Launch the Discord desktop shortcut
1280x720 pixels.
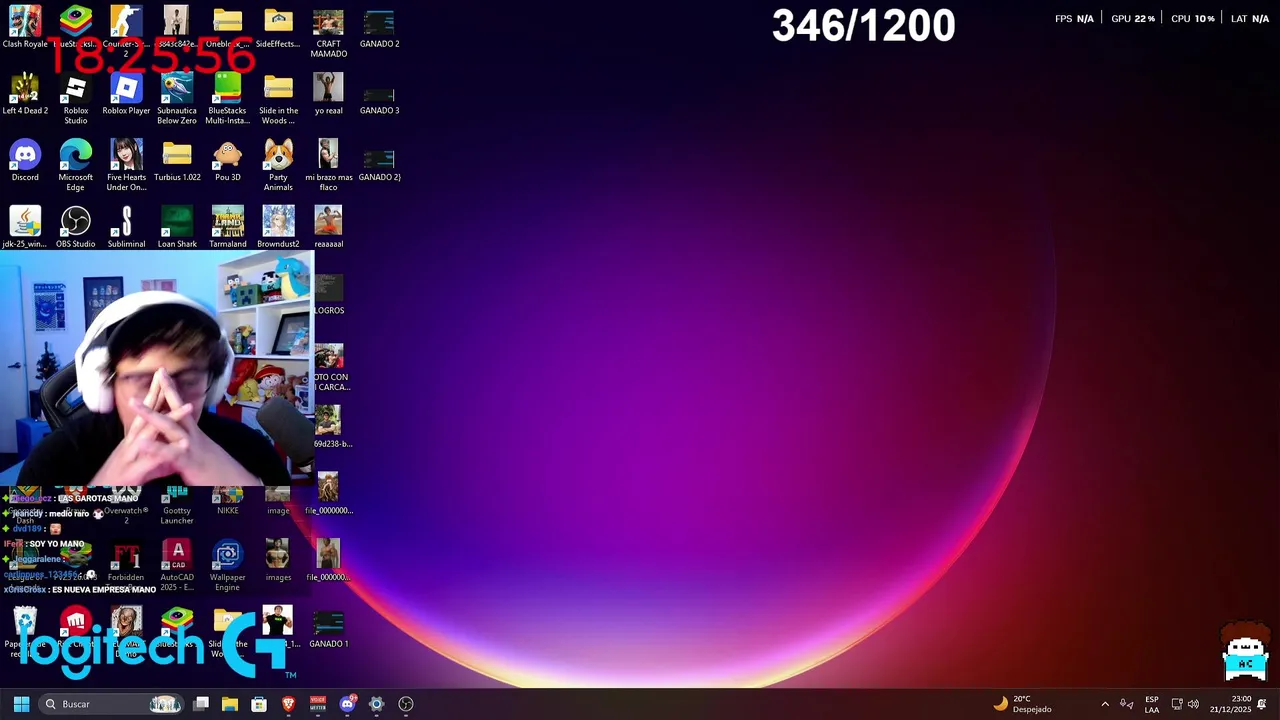[x=25, y=162]
